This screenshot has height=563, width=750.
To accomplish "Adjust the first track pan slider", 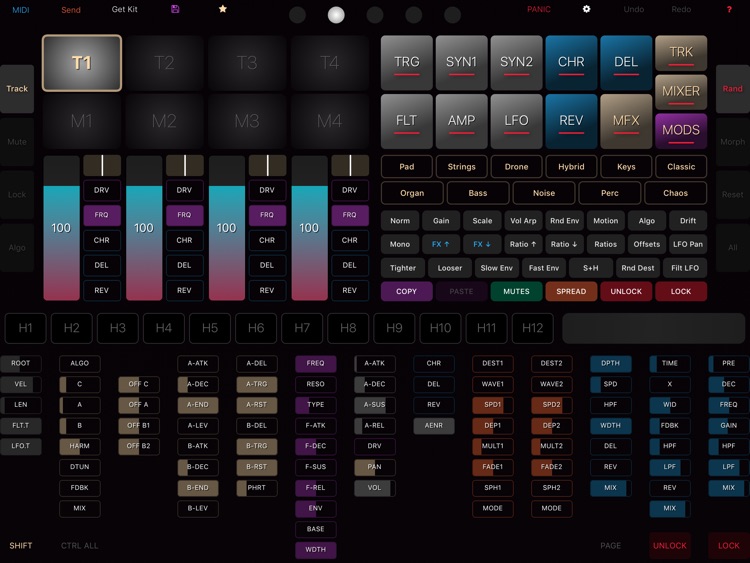I will pyautogui.click(x=102, y=166).
